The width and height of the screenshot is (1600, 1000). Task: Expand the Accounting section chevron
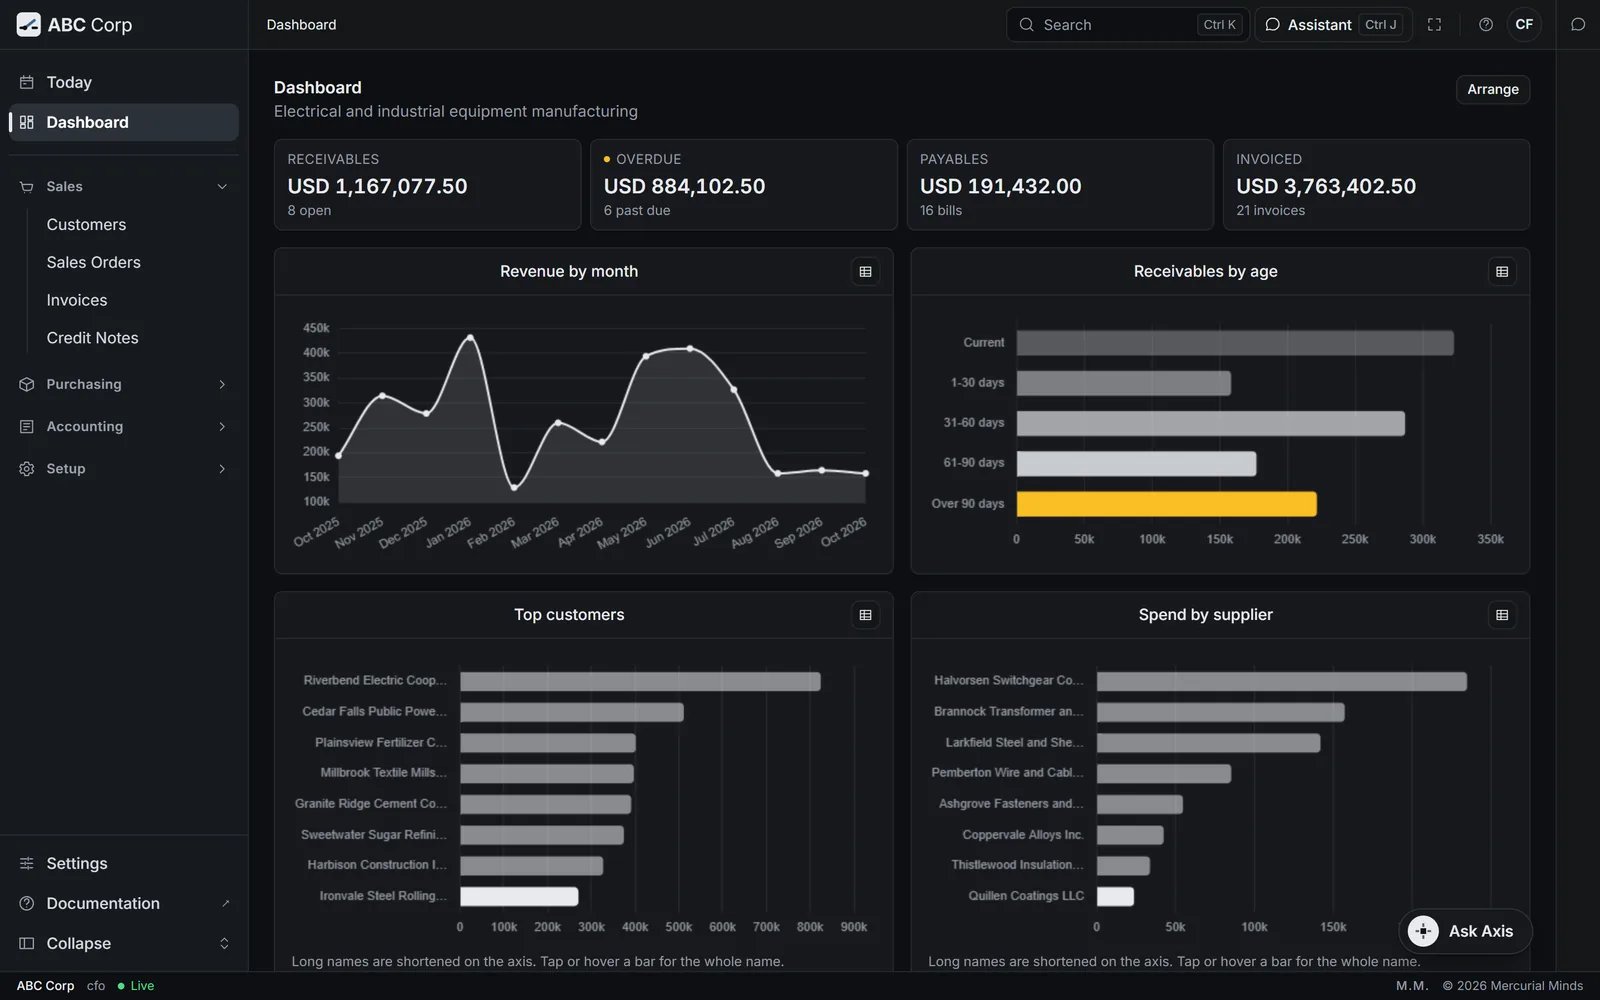tap(222, 426)
